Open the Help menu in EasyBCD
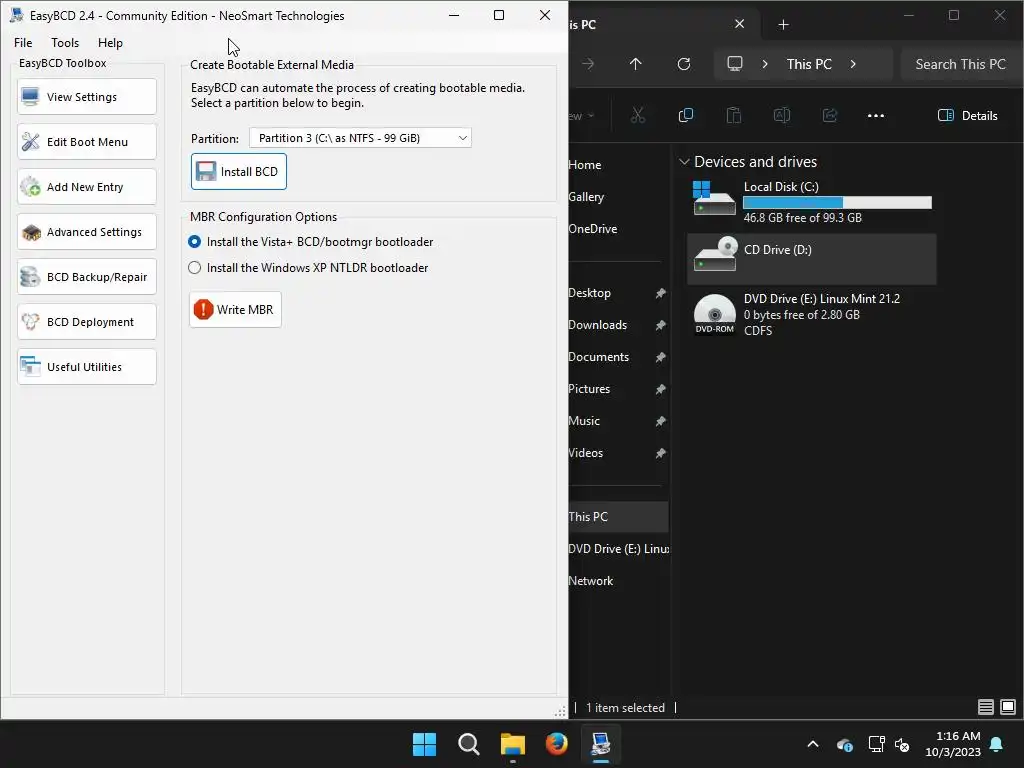The height and width of the screenshot is (768, 1024). click(110, 42)
